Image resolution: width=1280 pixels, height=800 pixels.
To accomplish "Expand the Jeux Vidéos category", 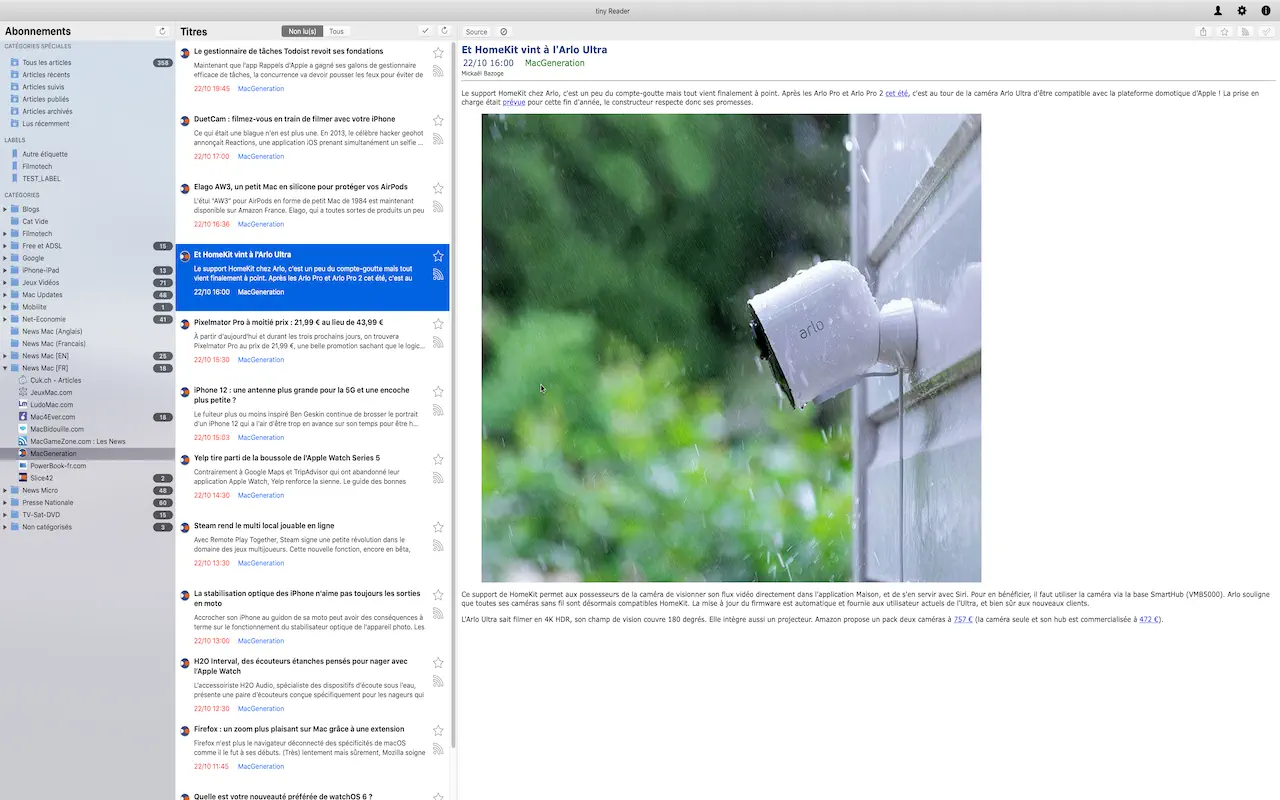I will pyautogui.click(x=6, y=282).
